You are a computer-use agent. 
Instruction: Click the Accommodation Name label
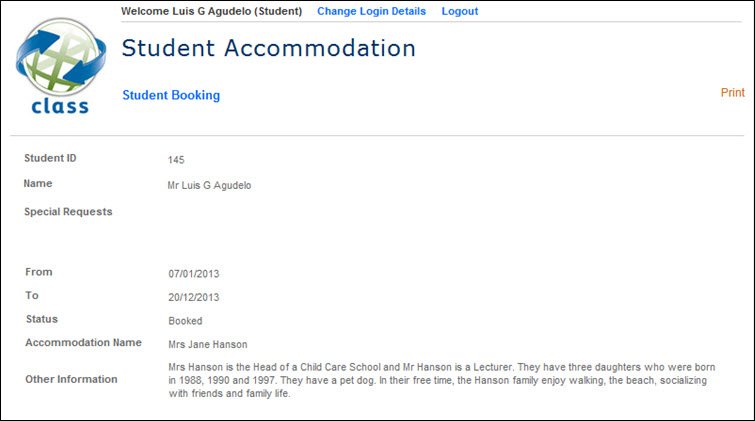(x=84, y=343)
